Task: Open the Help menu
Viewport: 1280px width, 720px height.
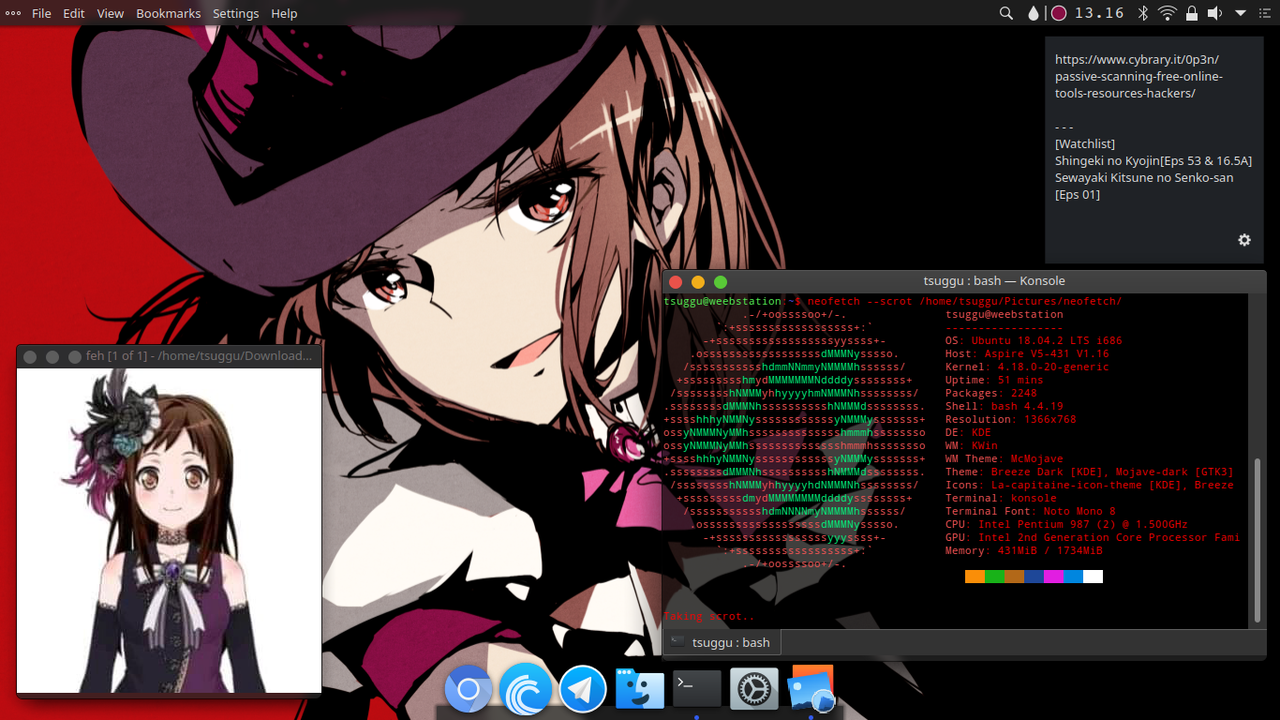Action: click(x=284, y=13)
